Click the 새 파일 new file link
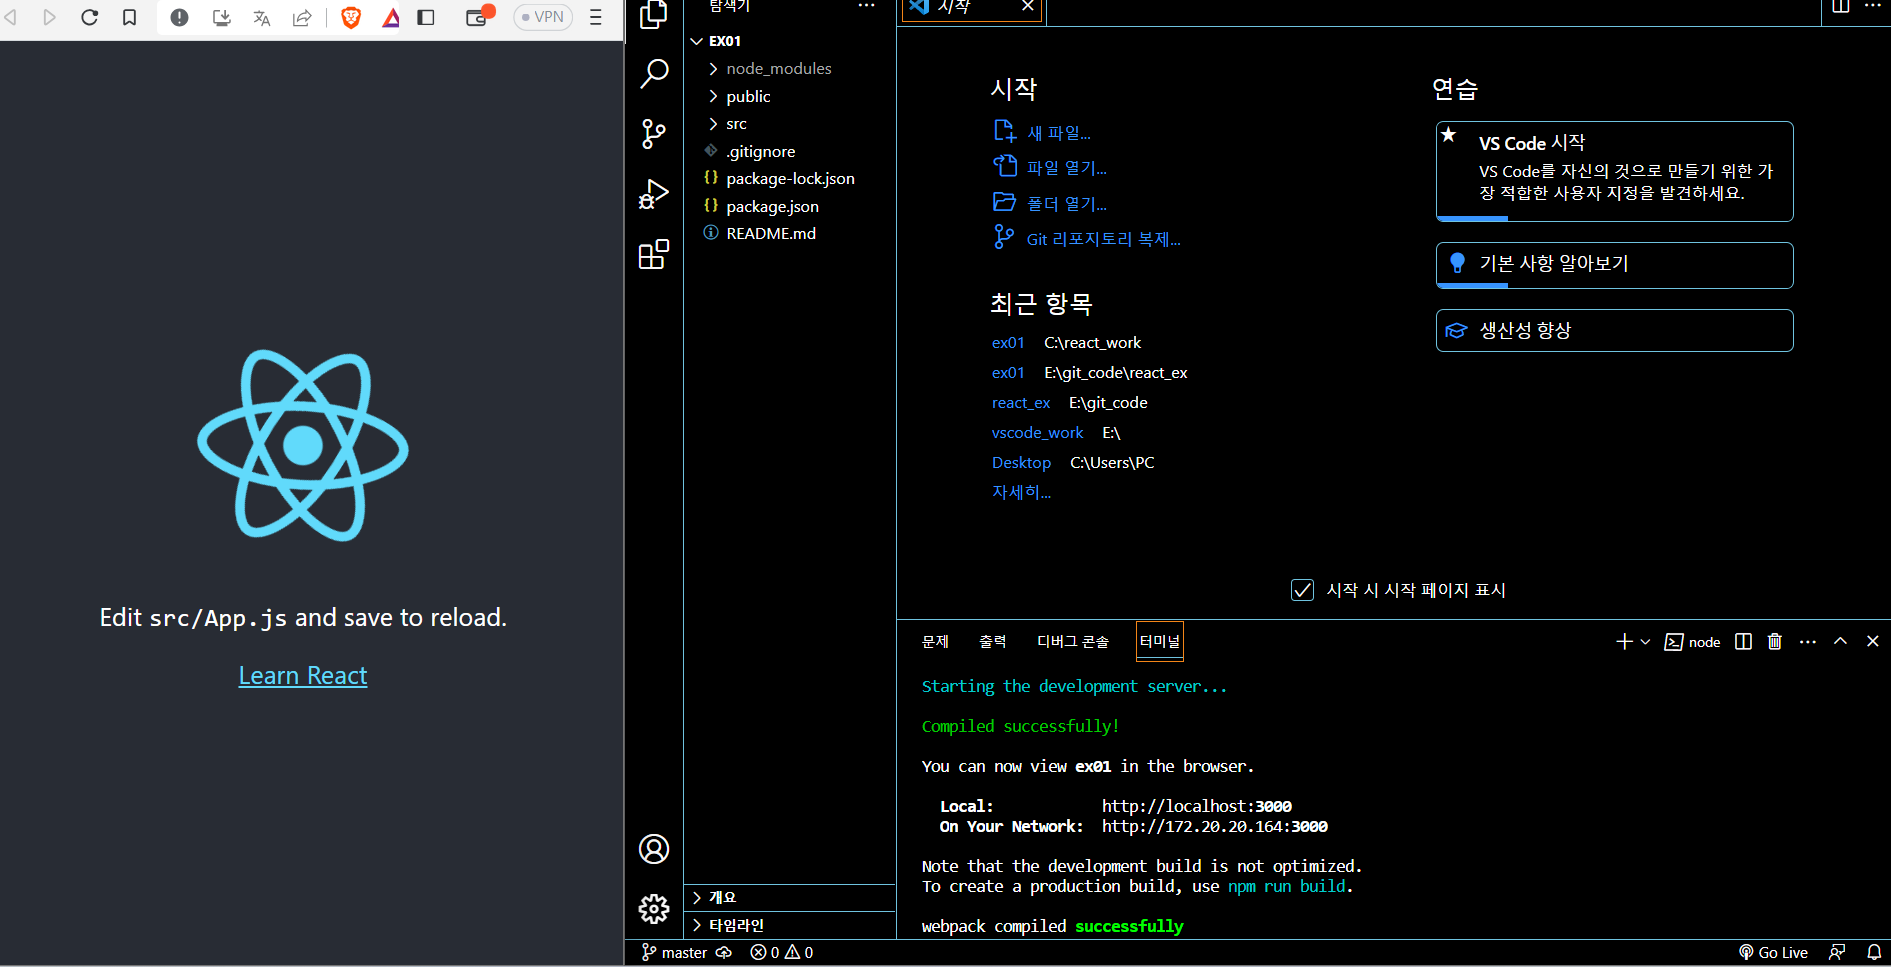Image resolution: width=1891 pixels, height=967 pixels. (1059, 133)
